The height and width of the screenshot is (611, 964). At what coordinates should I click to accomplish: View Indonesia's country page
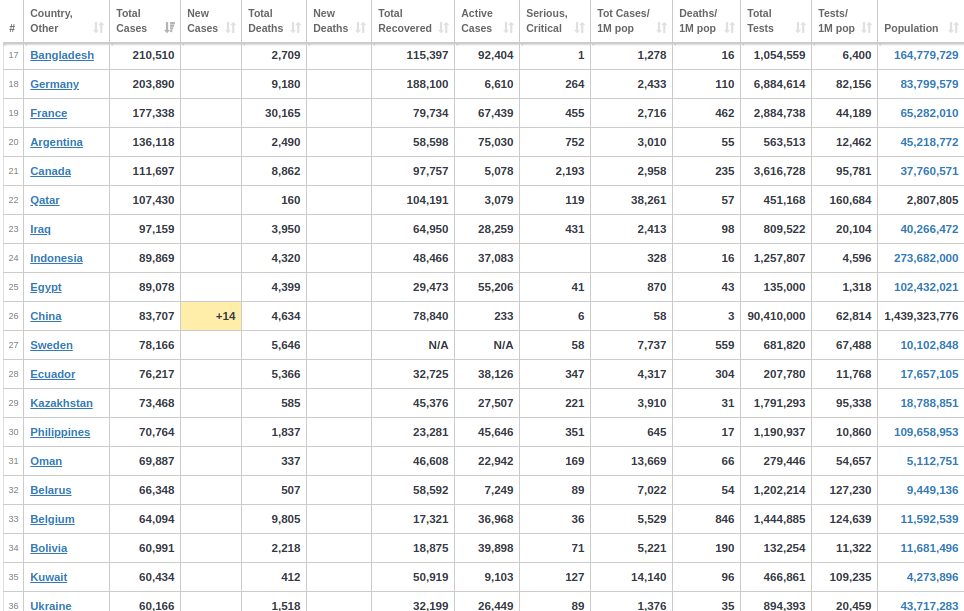click(57, 258)
